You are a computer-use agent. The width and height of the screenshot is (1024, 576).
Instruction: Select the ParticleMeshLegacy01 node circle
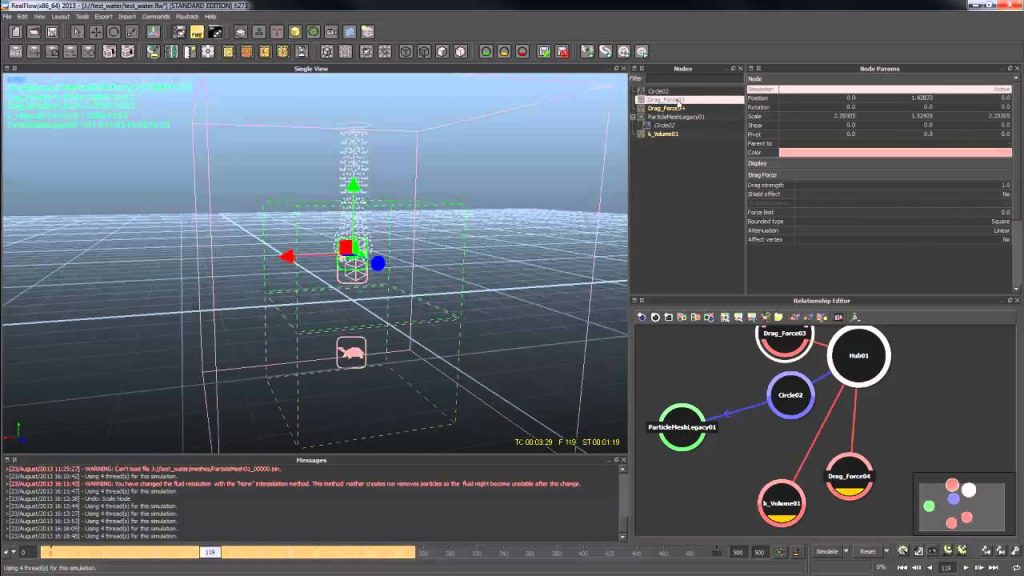tap(682, 427)
